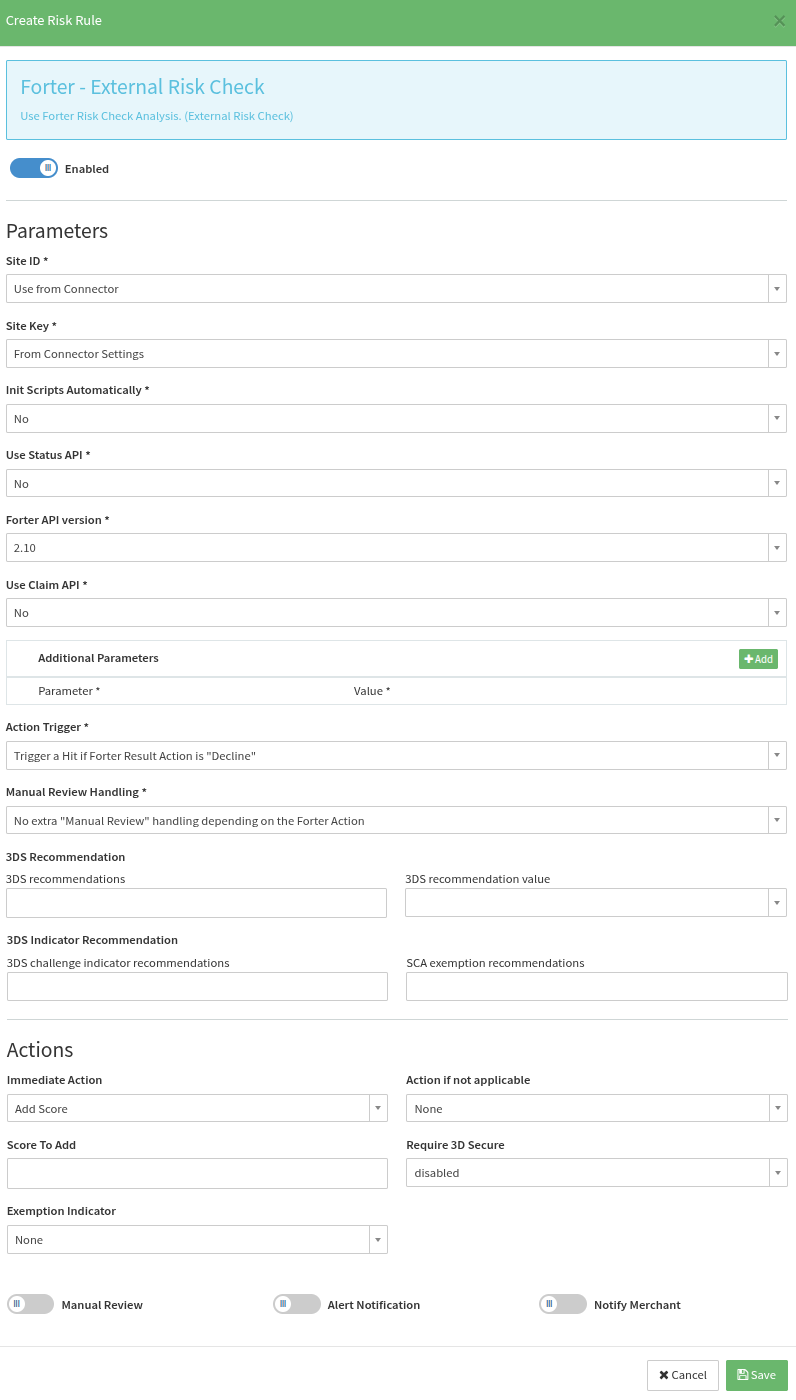Expand the Exemption Indicator dropdown arrow
This screenshot has width=796, height=1400.
(x=378, y=1240)
